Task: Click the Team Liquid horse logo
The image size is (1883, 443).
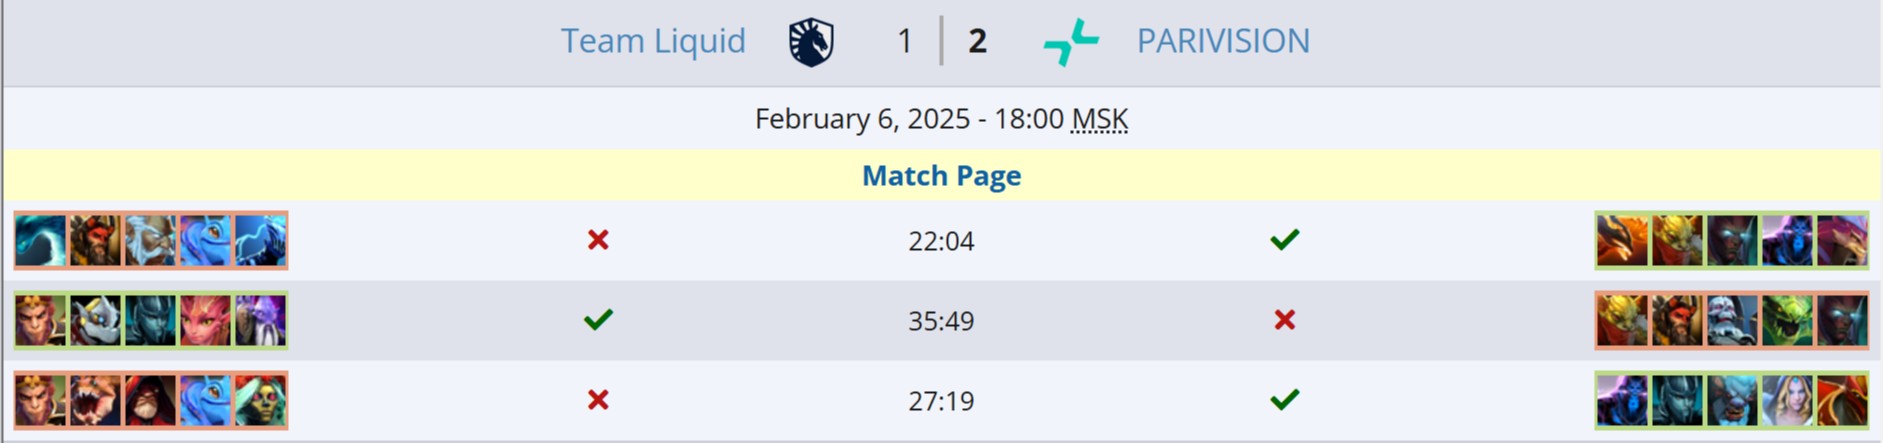Action: click(x=811, y=42)
